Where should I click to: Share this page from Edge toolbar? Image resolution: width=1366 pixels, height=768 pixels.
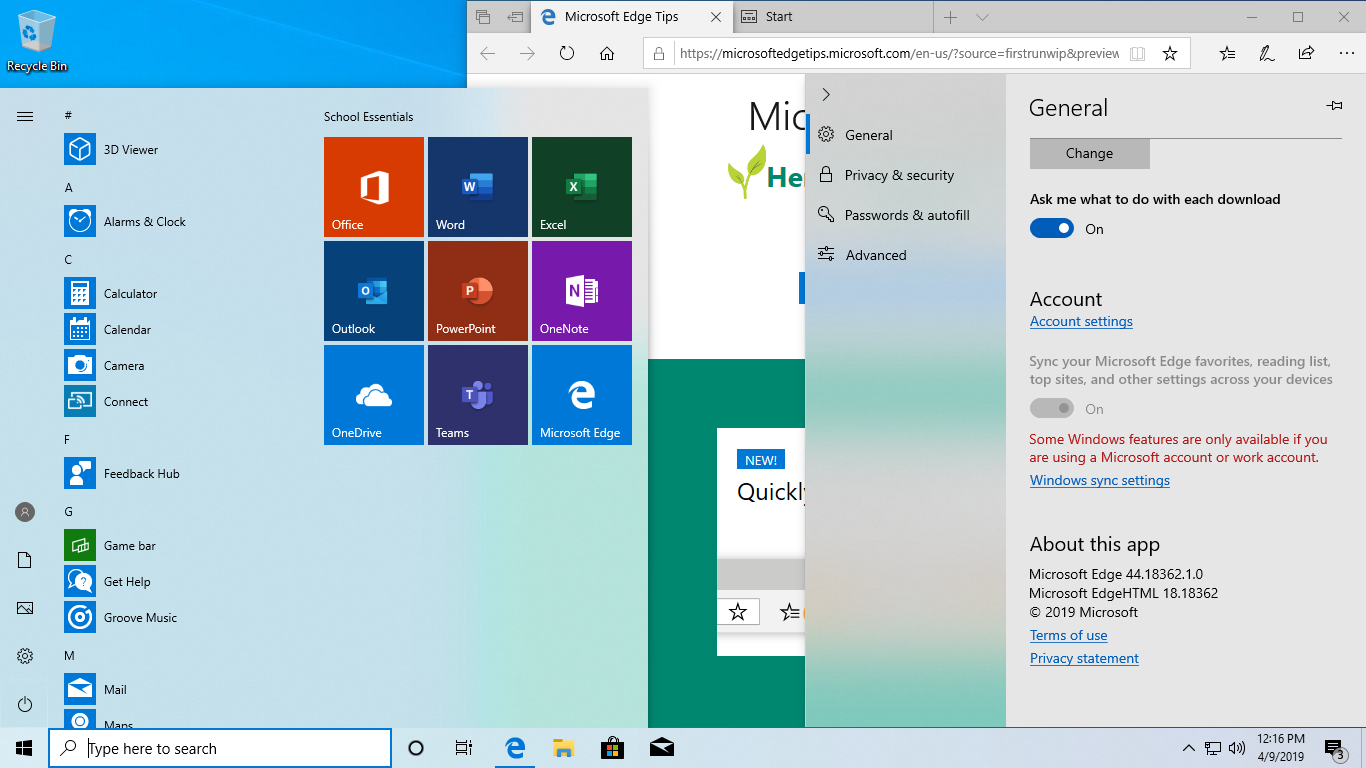(x=1306, y=53)
